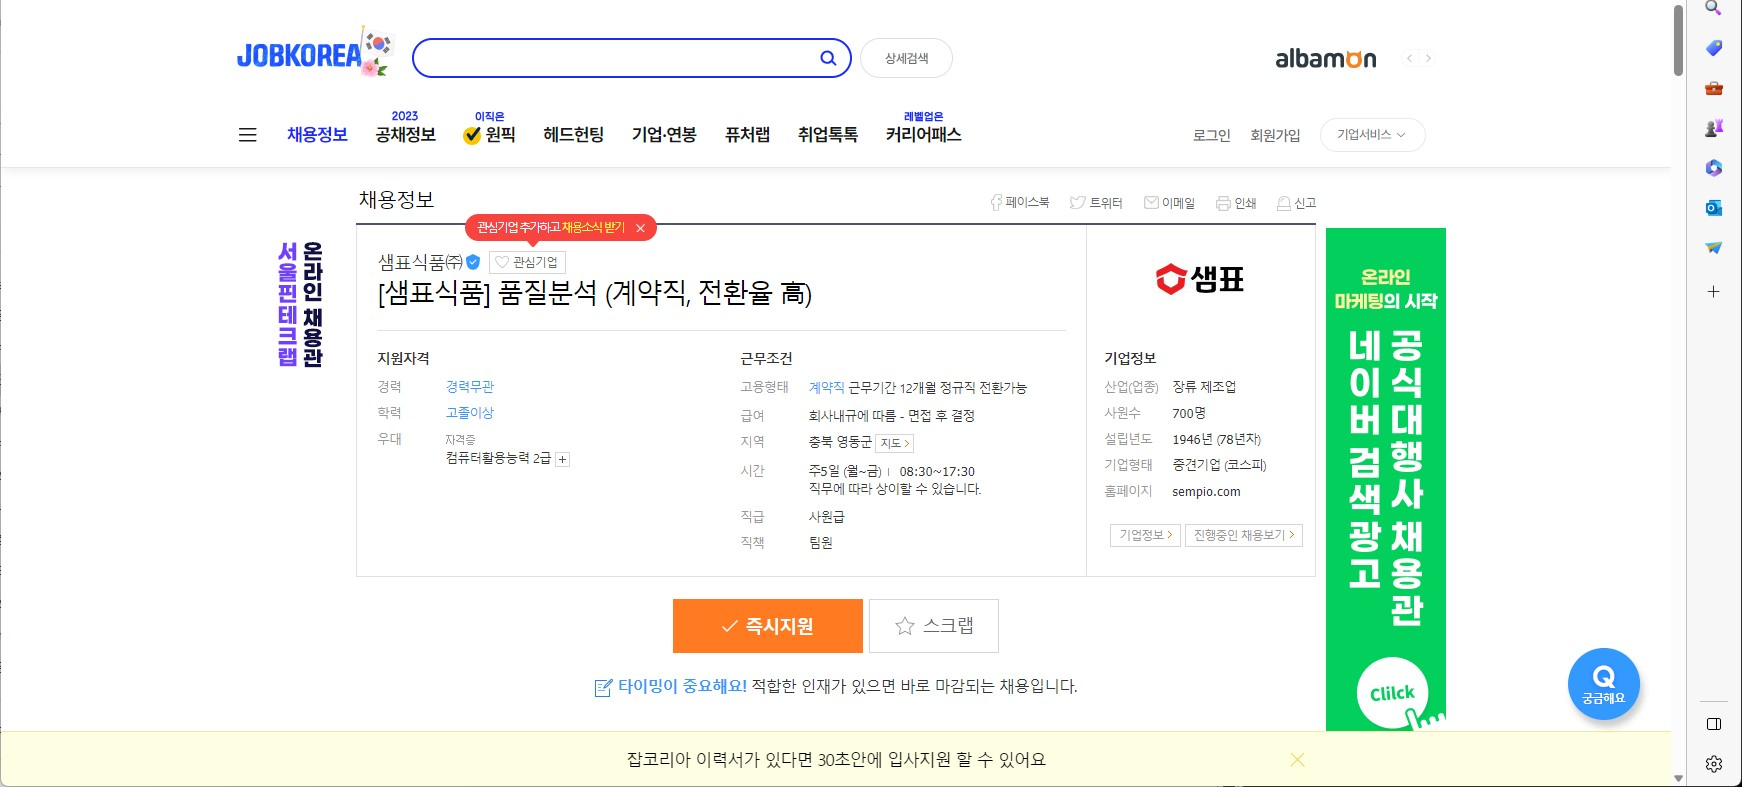Viewport: 1742px width, 787px height.
Task: Click the sidebar Microsoft 365 icon
Action: pyautogui.click(x=1713, y=168)
